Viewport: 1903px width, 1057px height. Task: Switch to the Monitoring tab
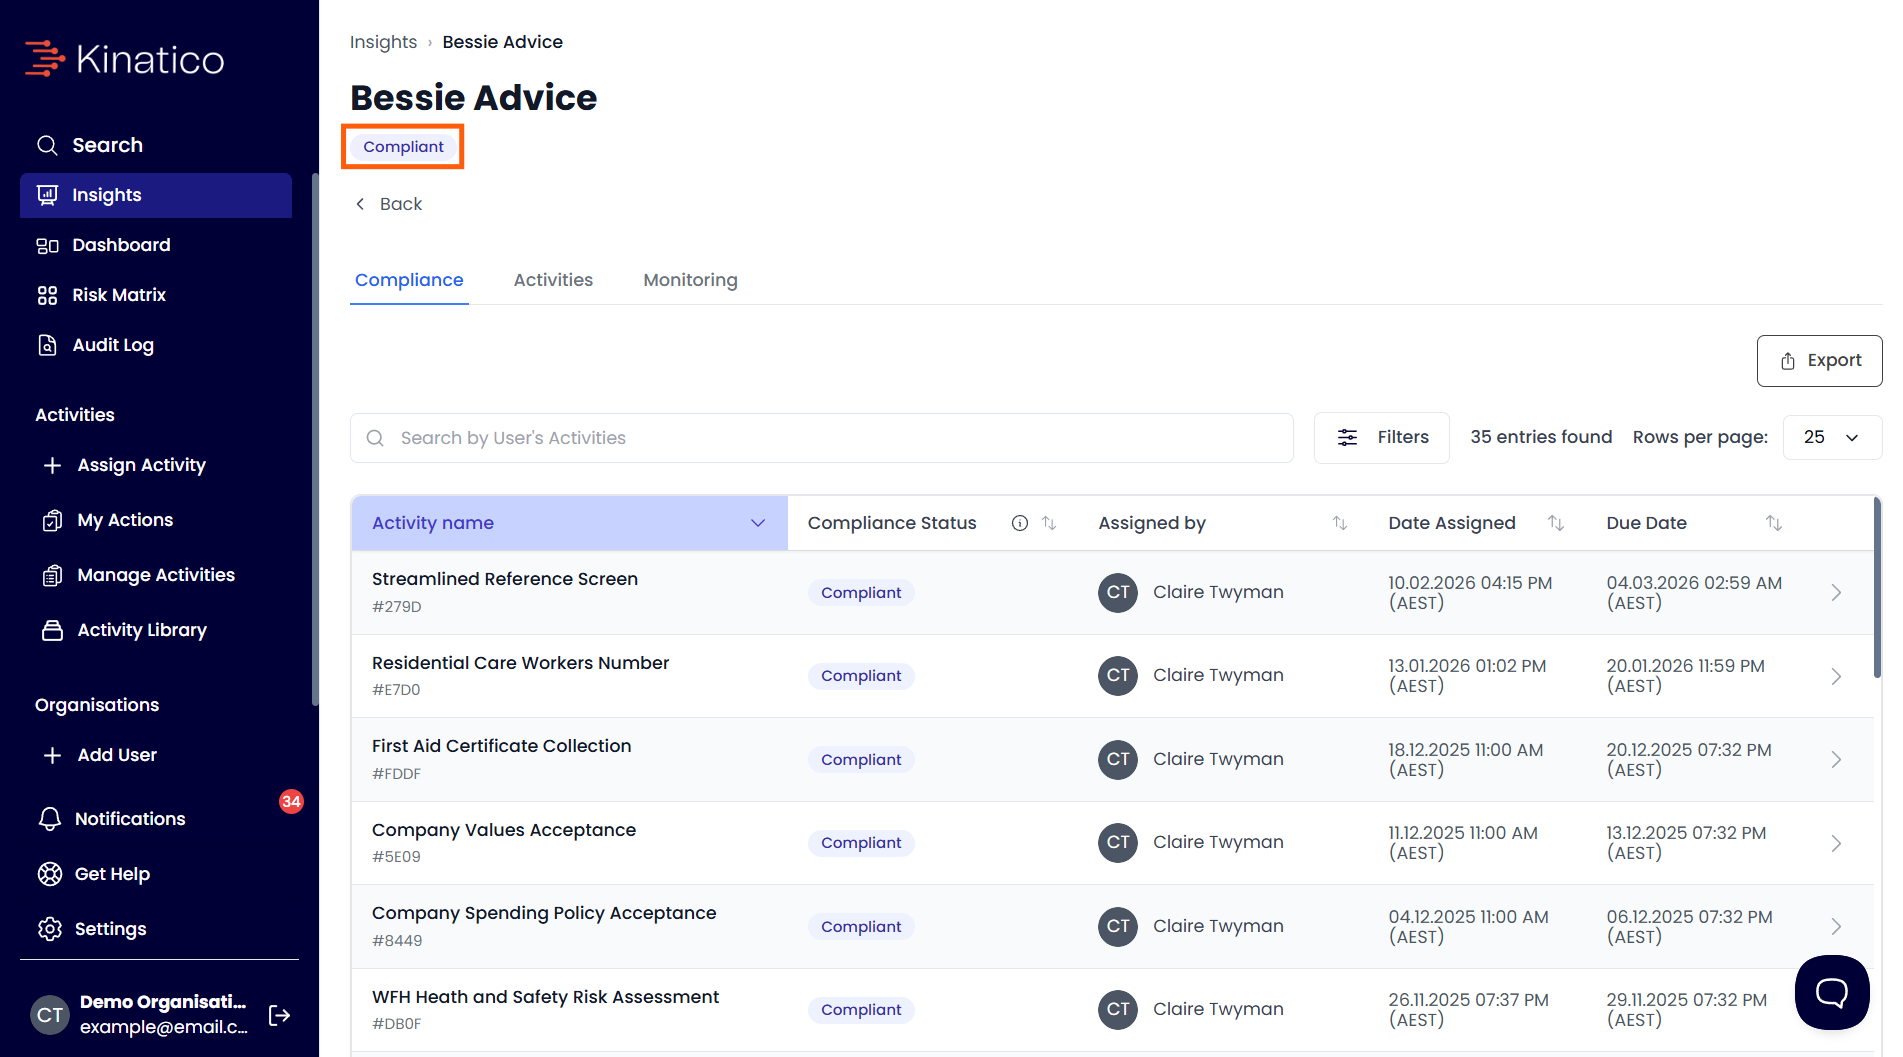click(x=690, y=280)
